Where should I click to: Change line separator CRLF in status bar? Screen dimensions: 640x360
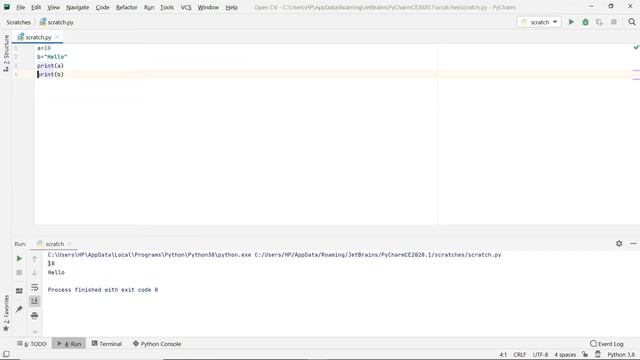(519, 355)
